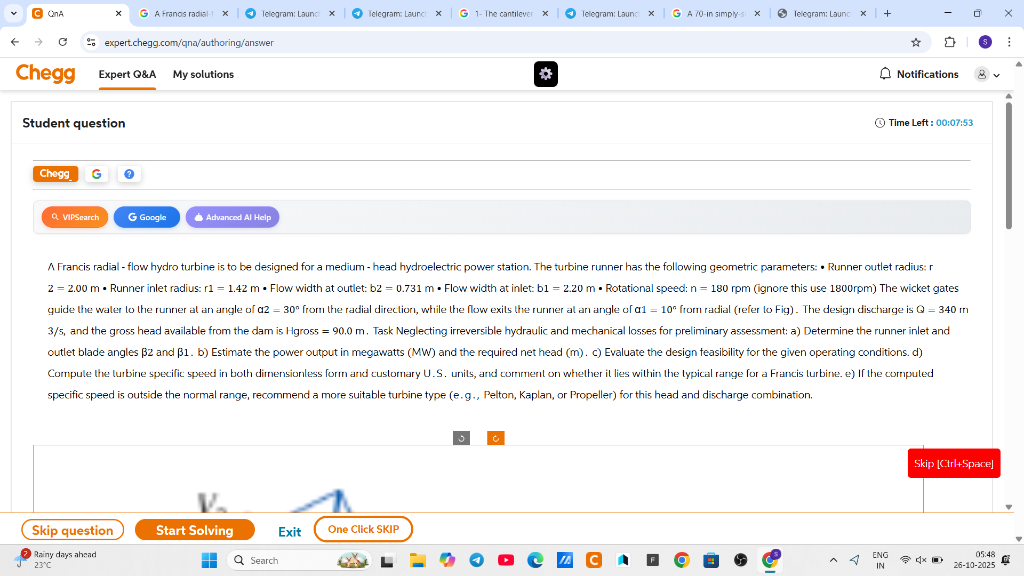Click the blue question mark help icon
Image resolution: width=1024 pixels, height=576 pixels.
(x=129, y=174)
